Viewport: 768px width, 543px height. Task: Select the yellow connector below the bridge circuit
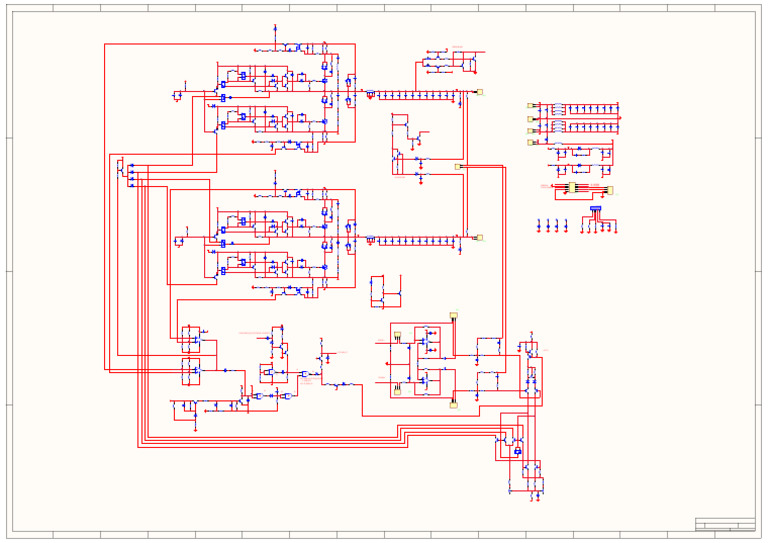(x=454, y=405)
